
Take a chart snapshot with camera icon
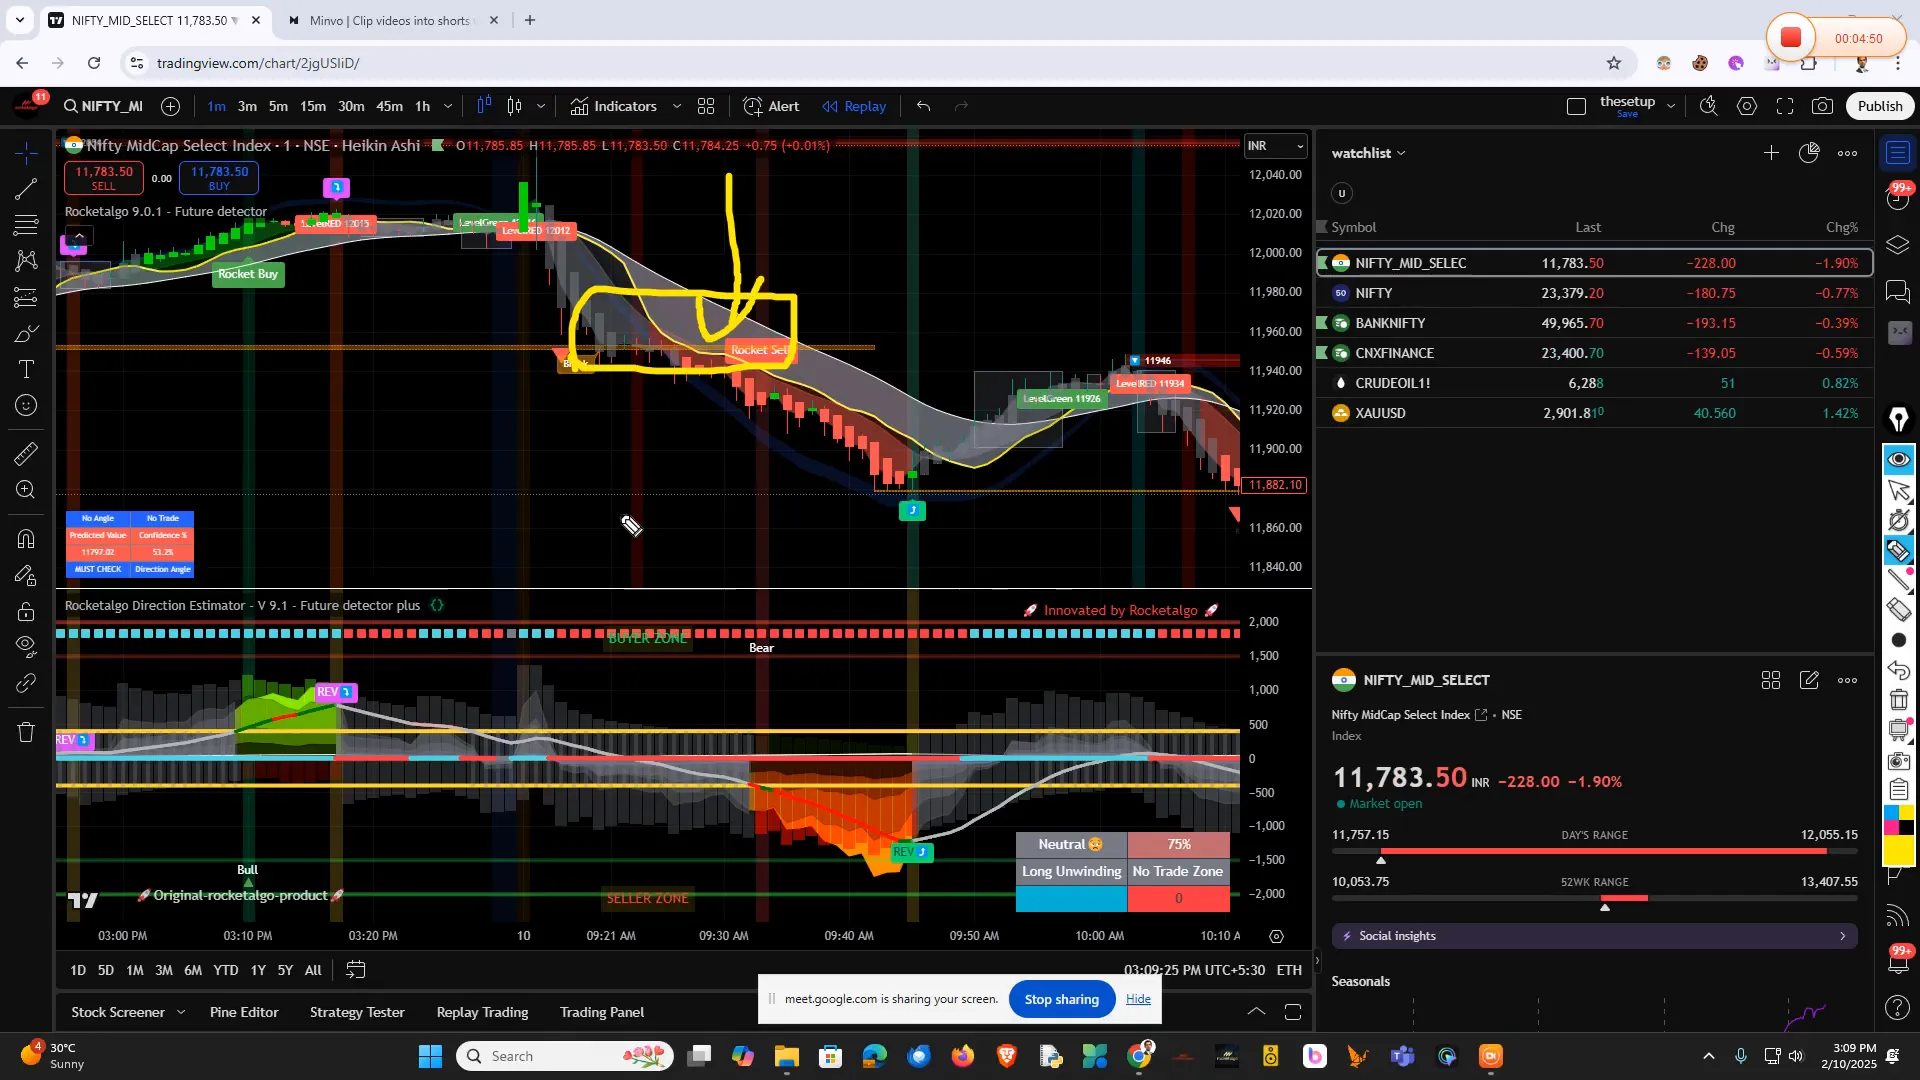pos(1823,105)
